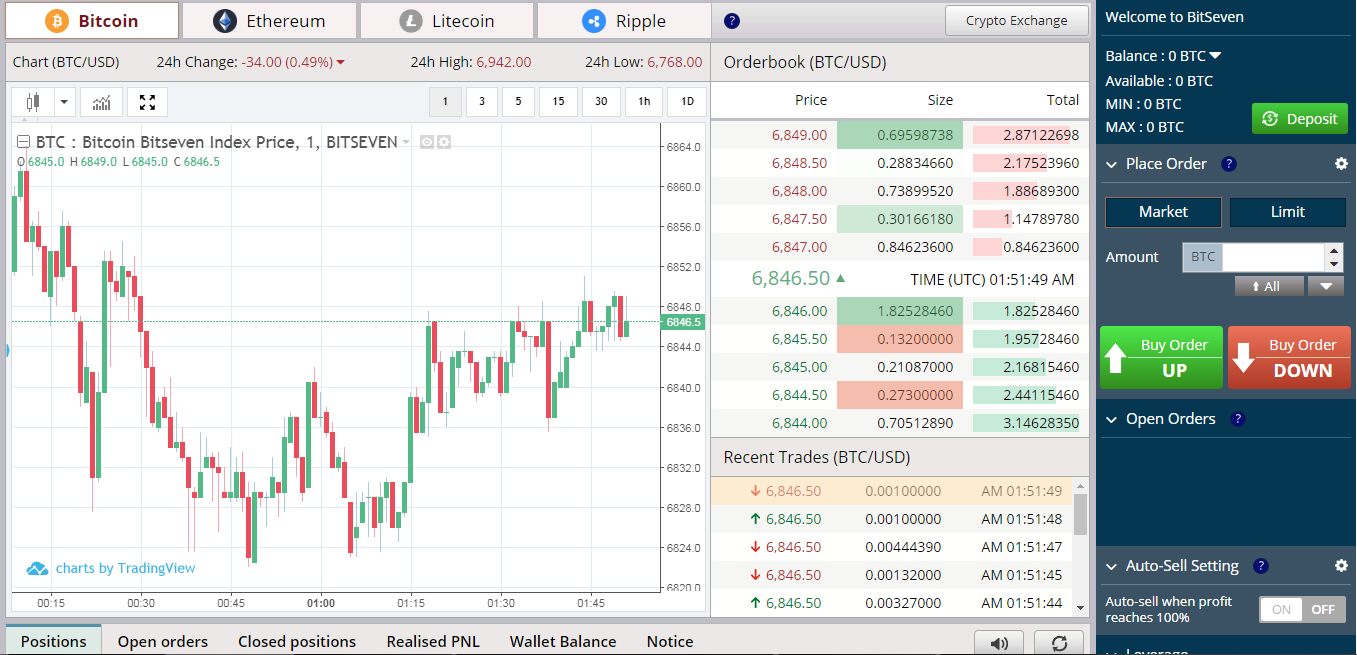This screenshot has height=655, width=1357.
Task: Mute sounds with the speaker button
Action: tap(999, 643)
